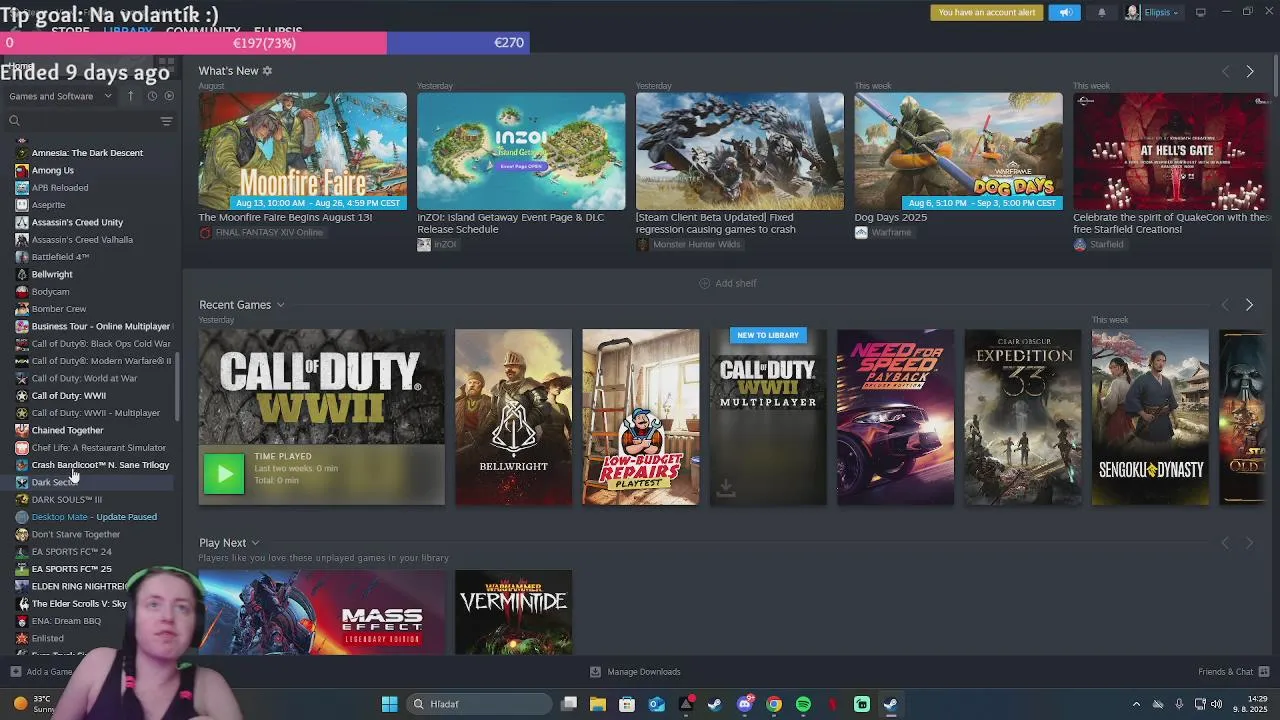Switch to Big Picture mode icon

1201,12
